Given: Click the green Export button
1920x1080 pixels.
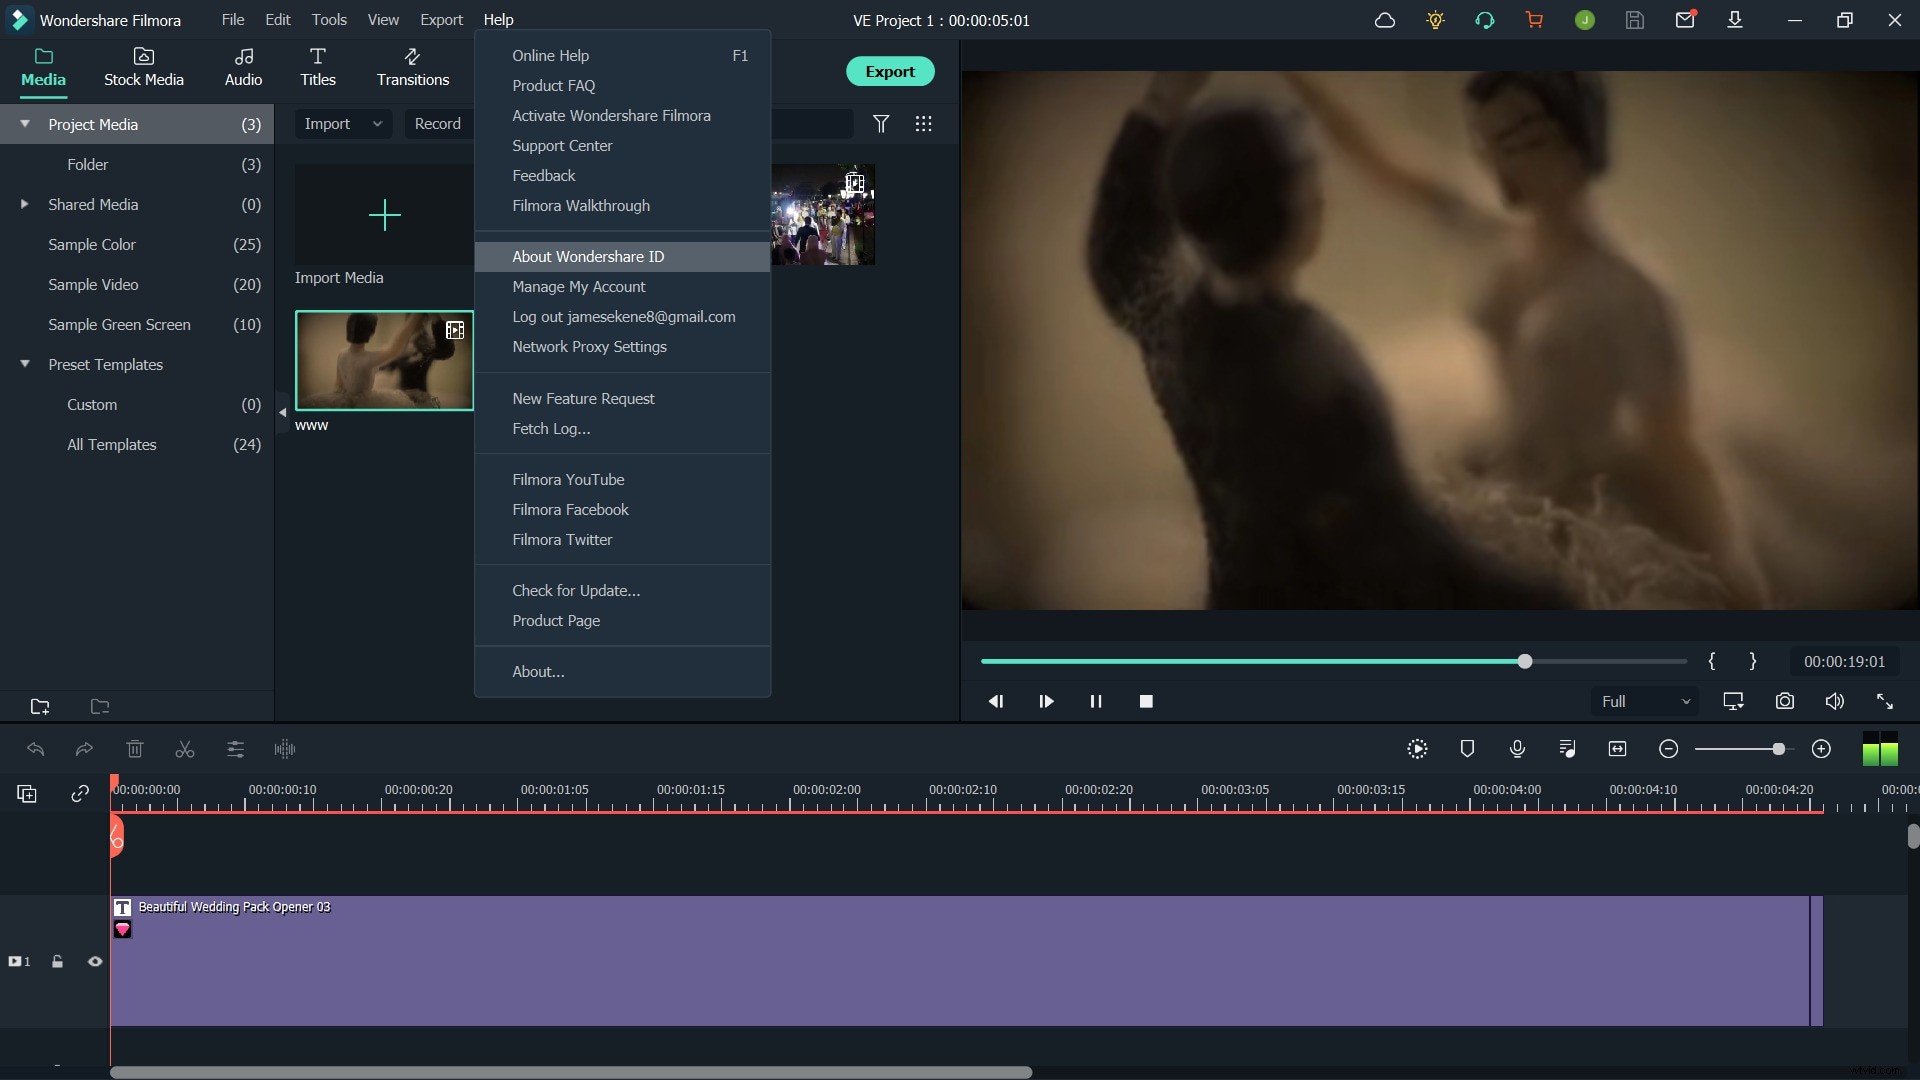Looking at the screenshot, I should 889,71.
